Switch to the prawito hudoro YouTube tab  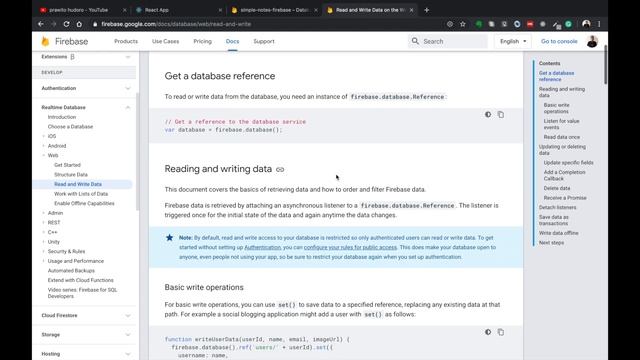(x=78, y=10)
